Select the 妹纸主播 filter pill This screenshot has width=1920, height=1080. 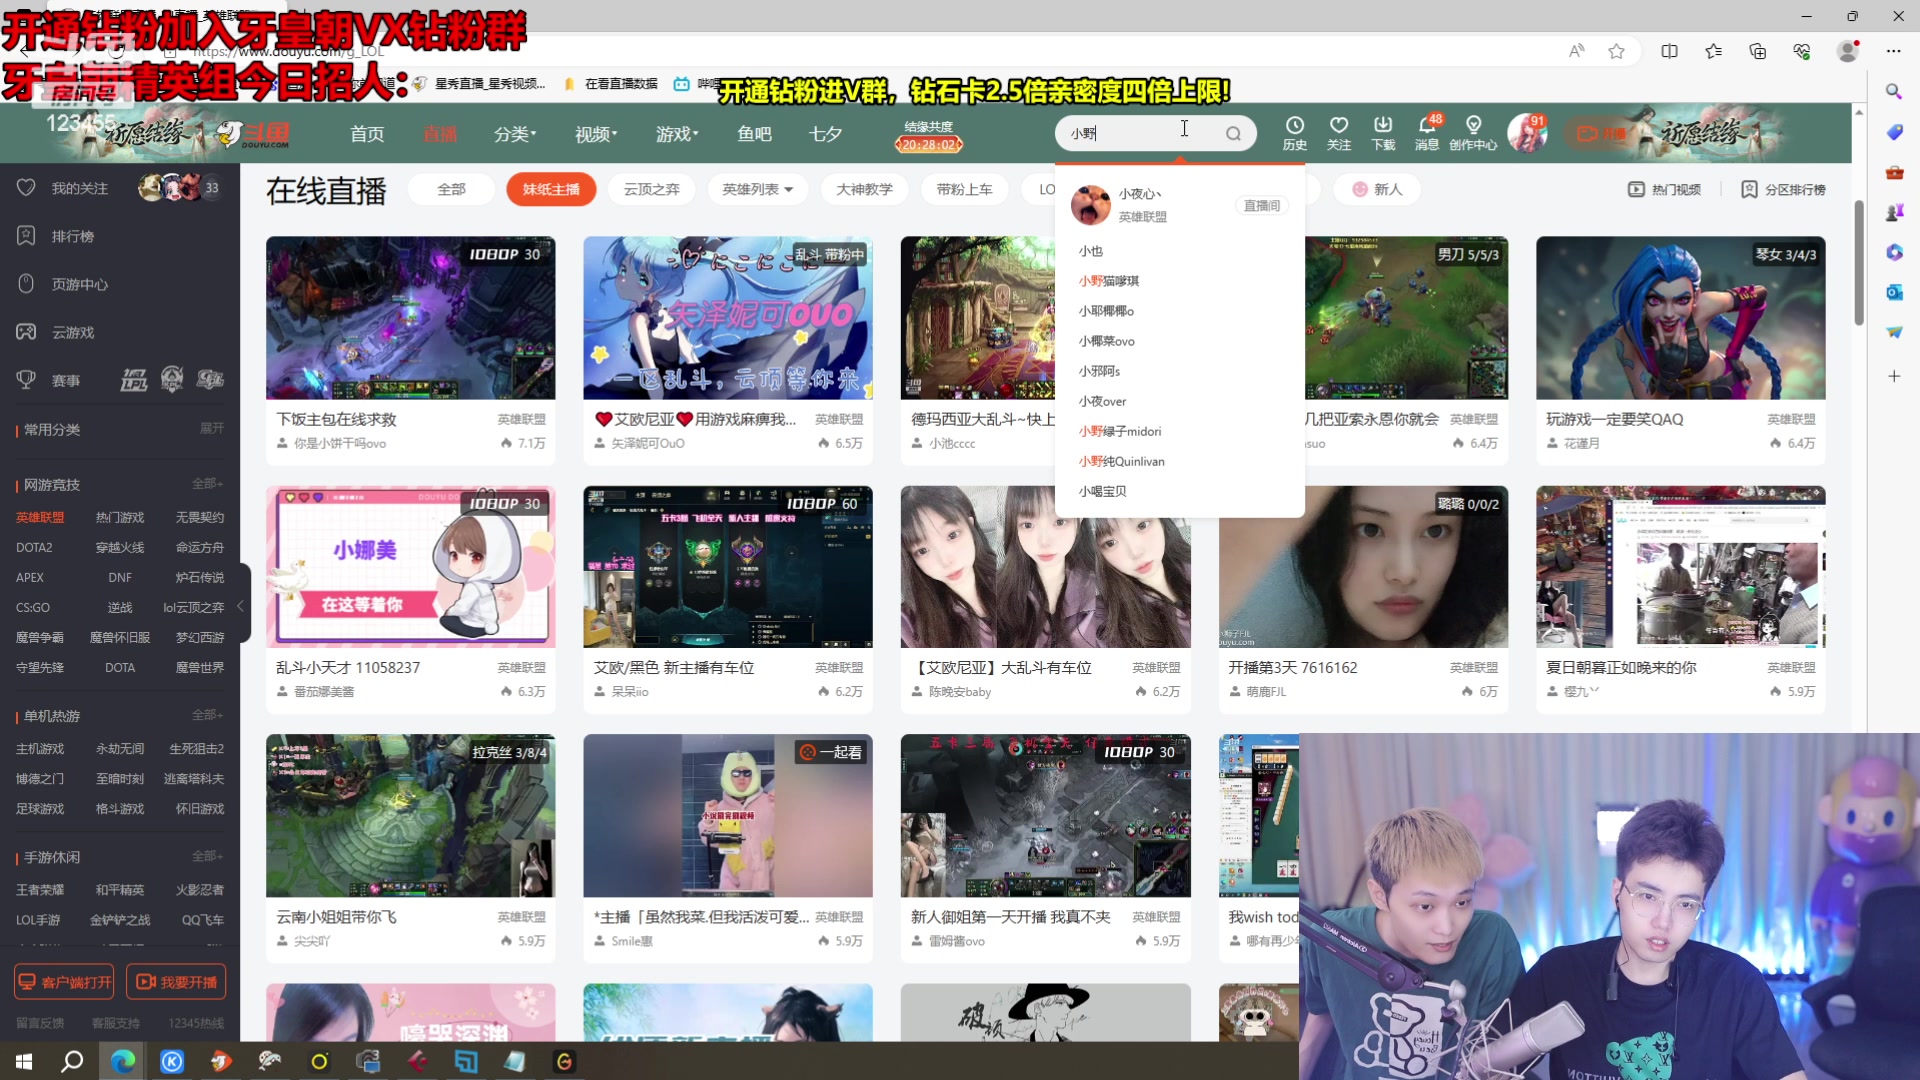tap(551, 189)
